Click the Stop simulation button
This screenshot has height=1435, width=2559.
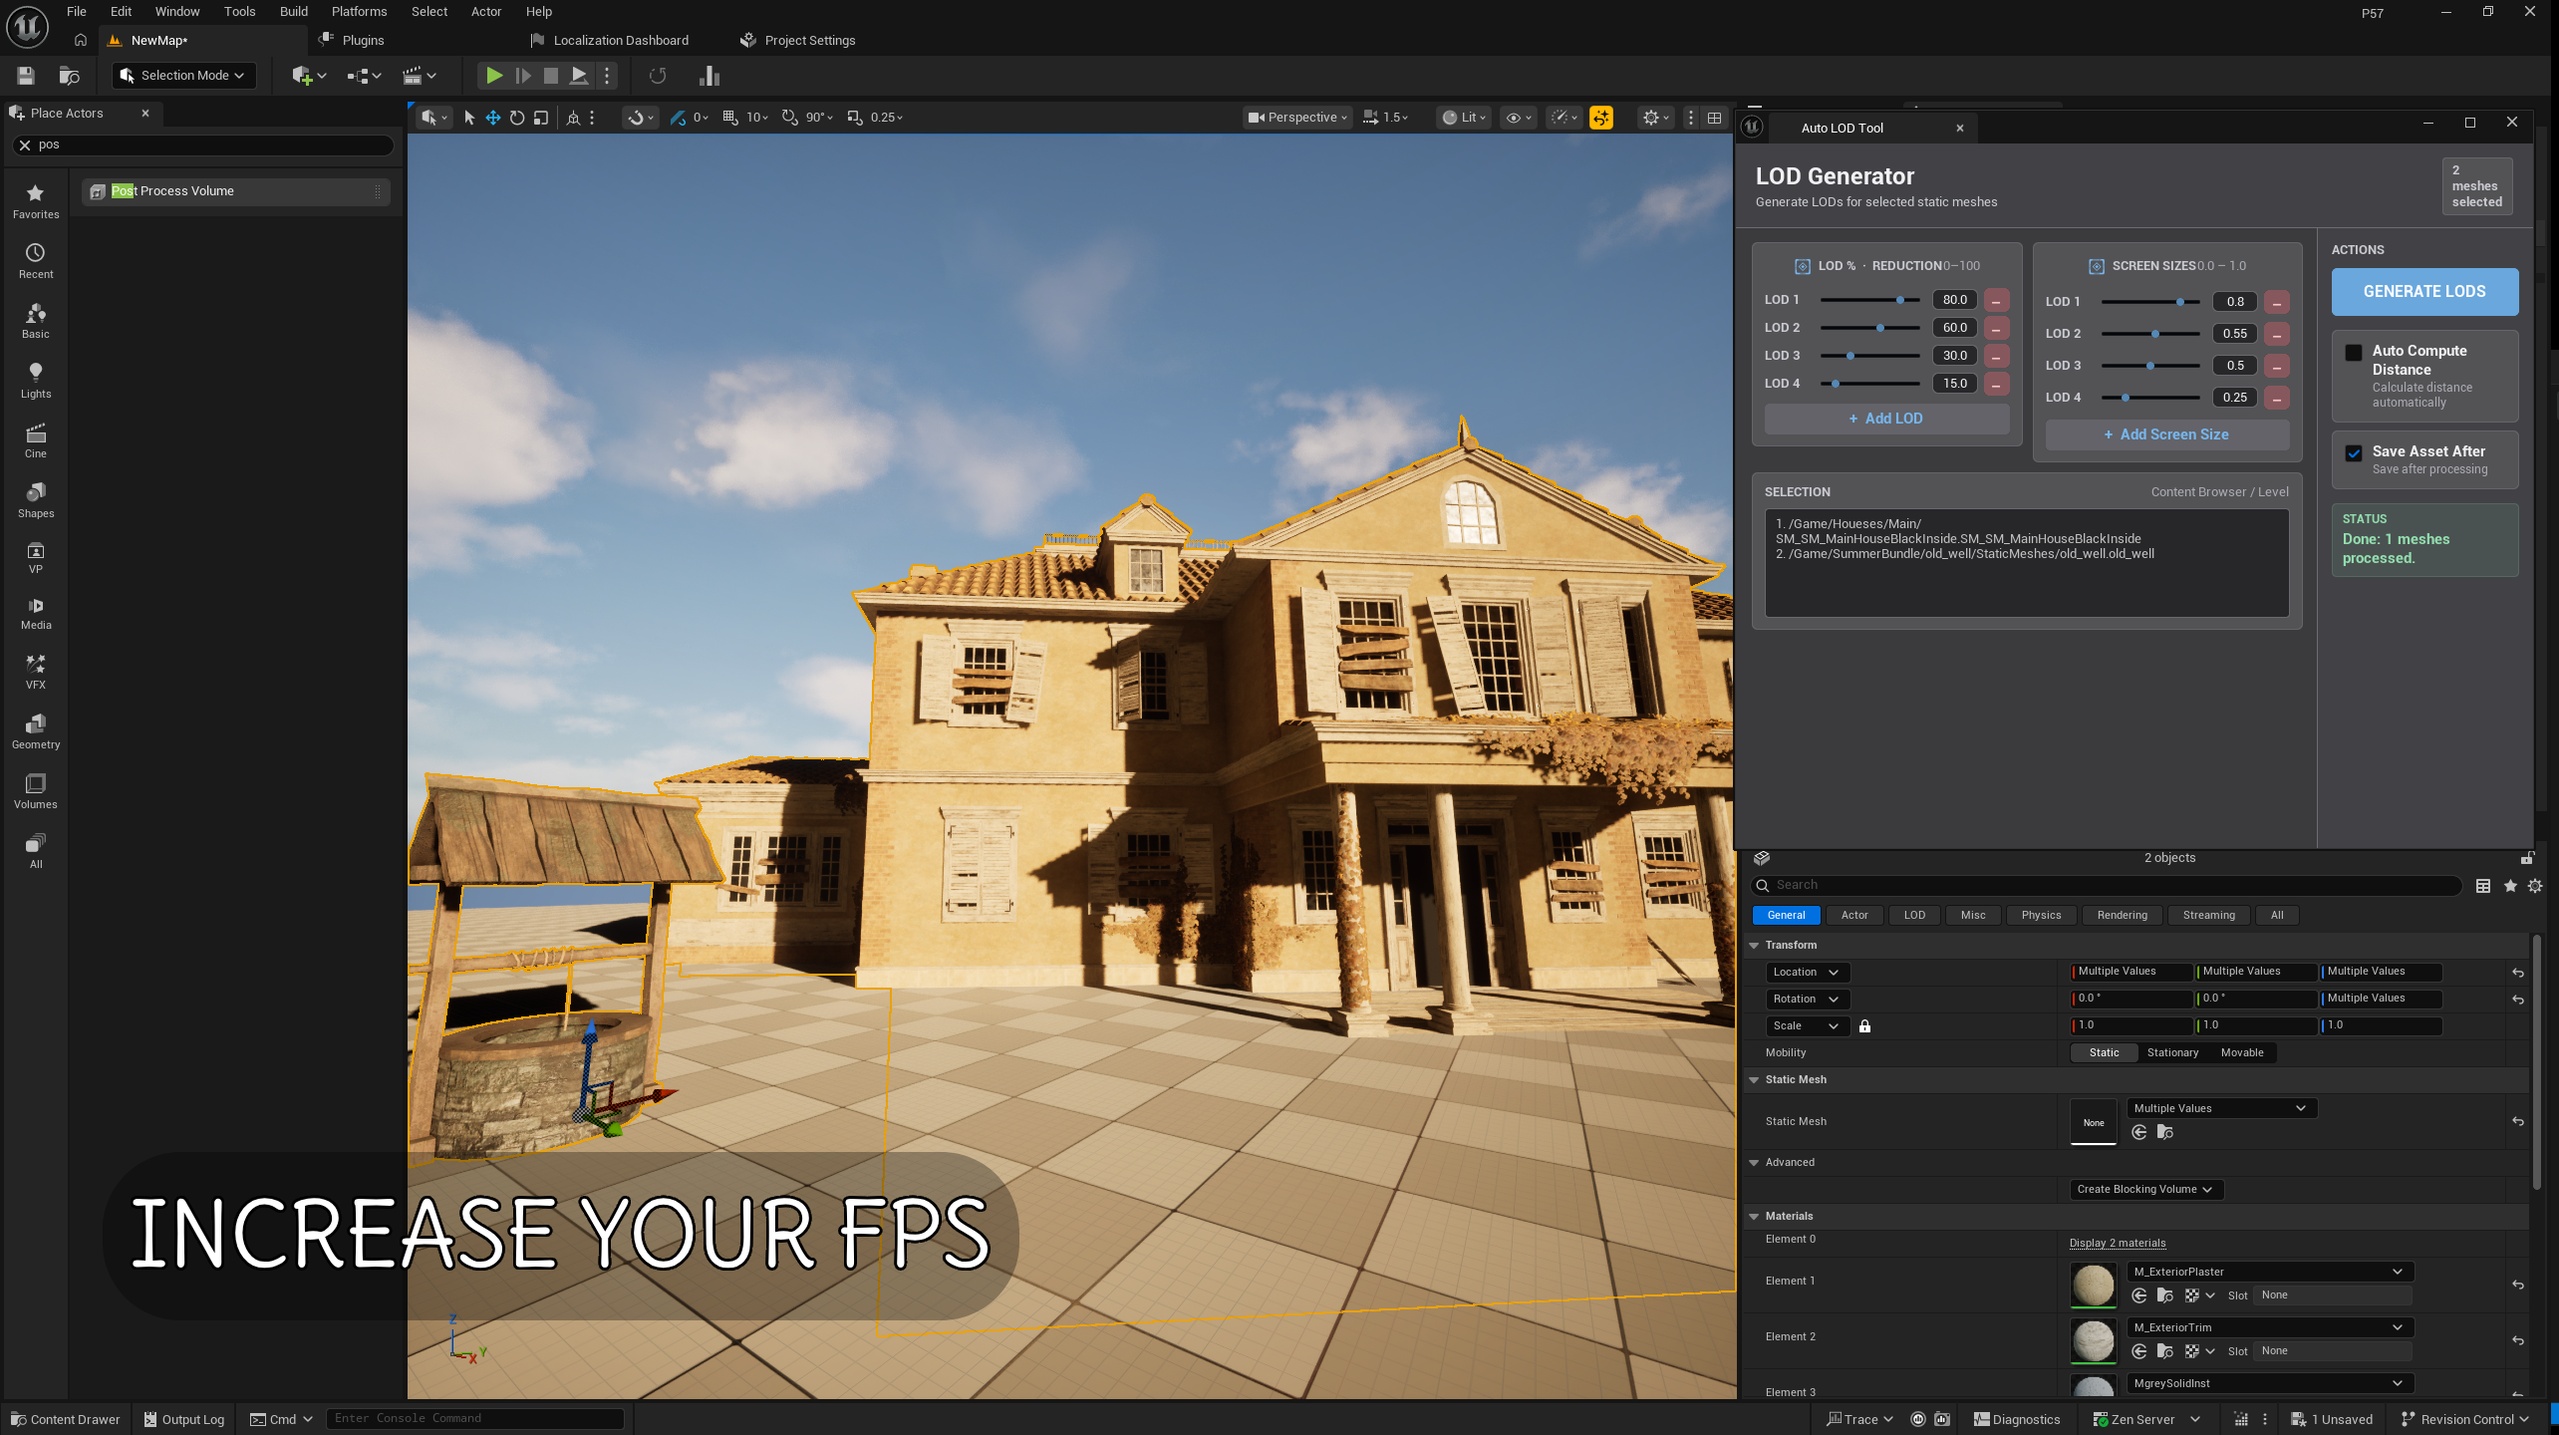(550, 76)
